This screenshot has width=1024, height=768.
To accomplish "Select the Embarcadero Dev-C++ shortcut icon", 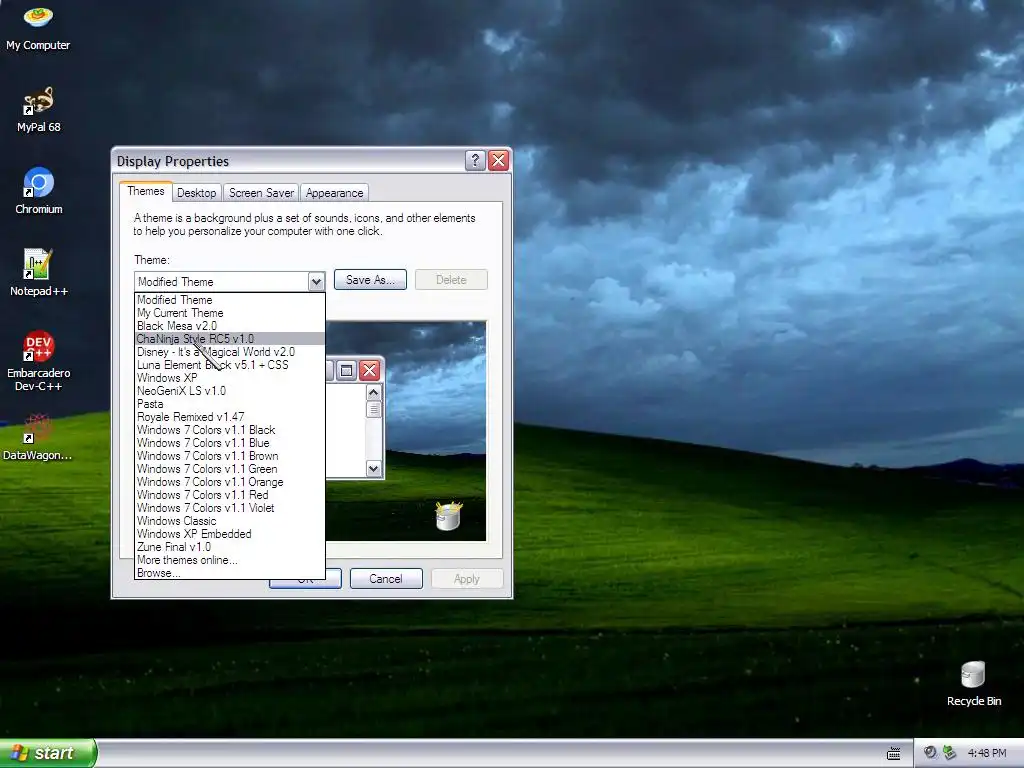I will tap(38, 360).
